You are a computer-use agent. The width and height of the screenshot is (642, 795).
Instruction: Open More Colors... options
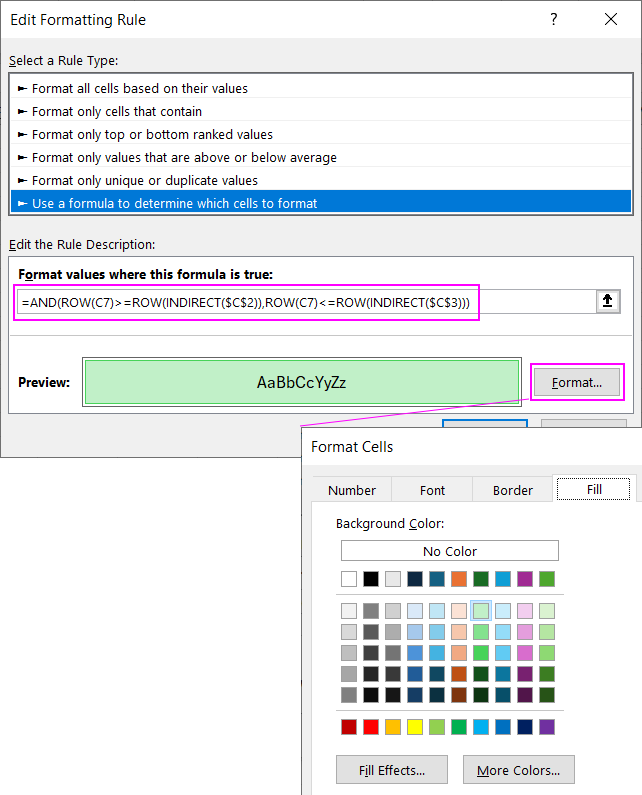[x=518, y=770]
